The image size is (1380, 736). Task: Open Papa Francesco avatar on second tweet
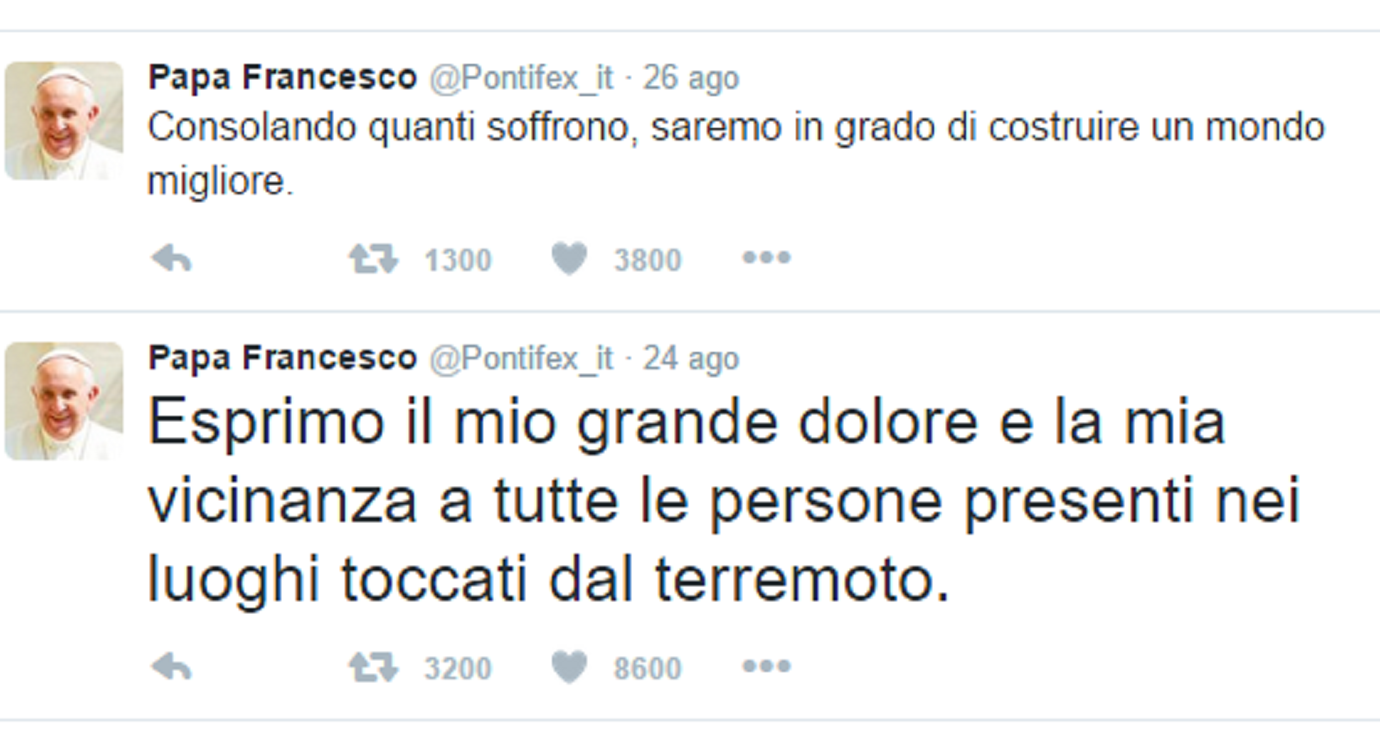click(64, 401)
